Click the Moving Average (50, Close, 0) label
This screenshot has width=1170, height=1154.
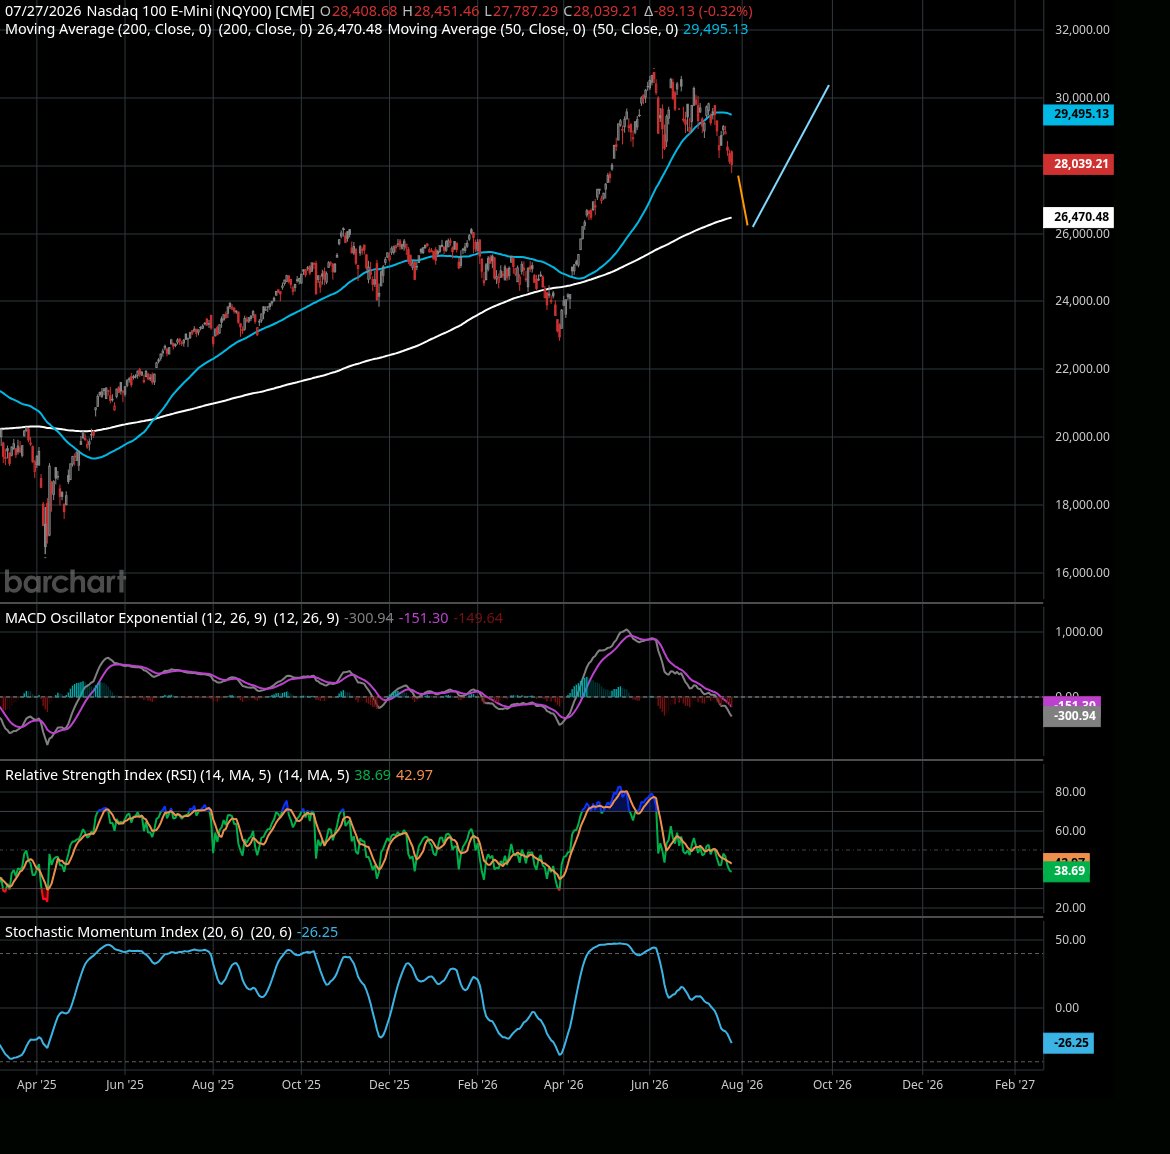tap(487, 29)
